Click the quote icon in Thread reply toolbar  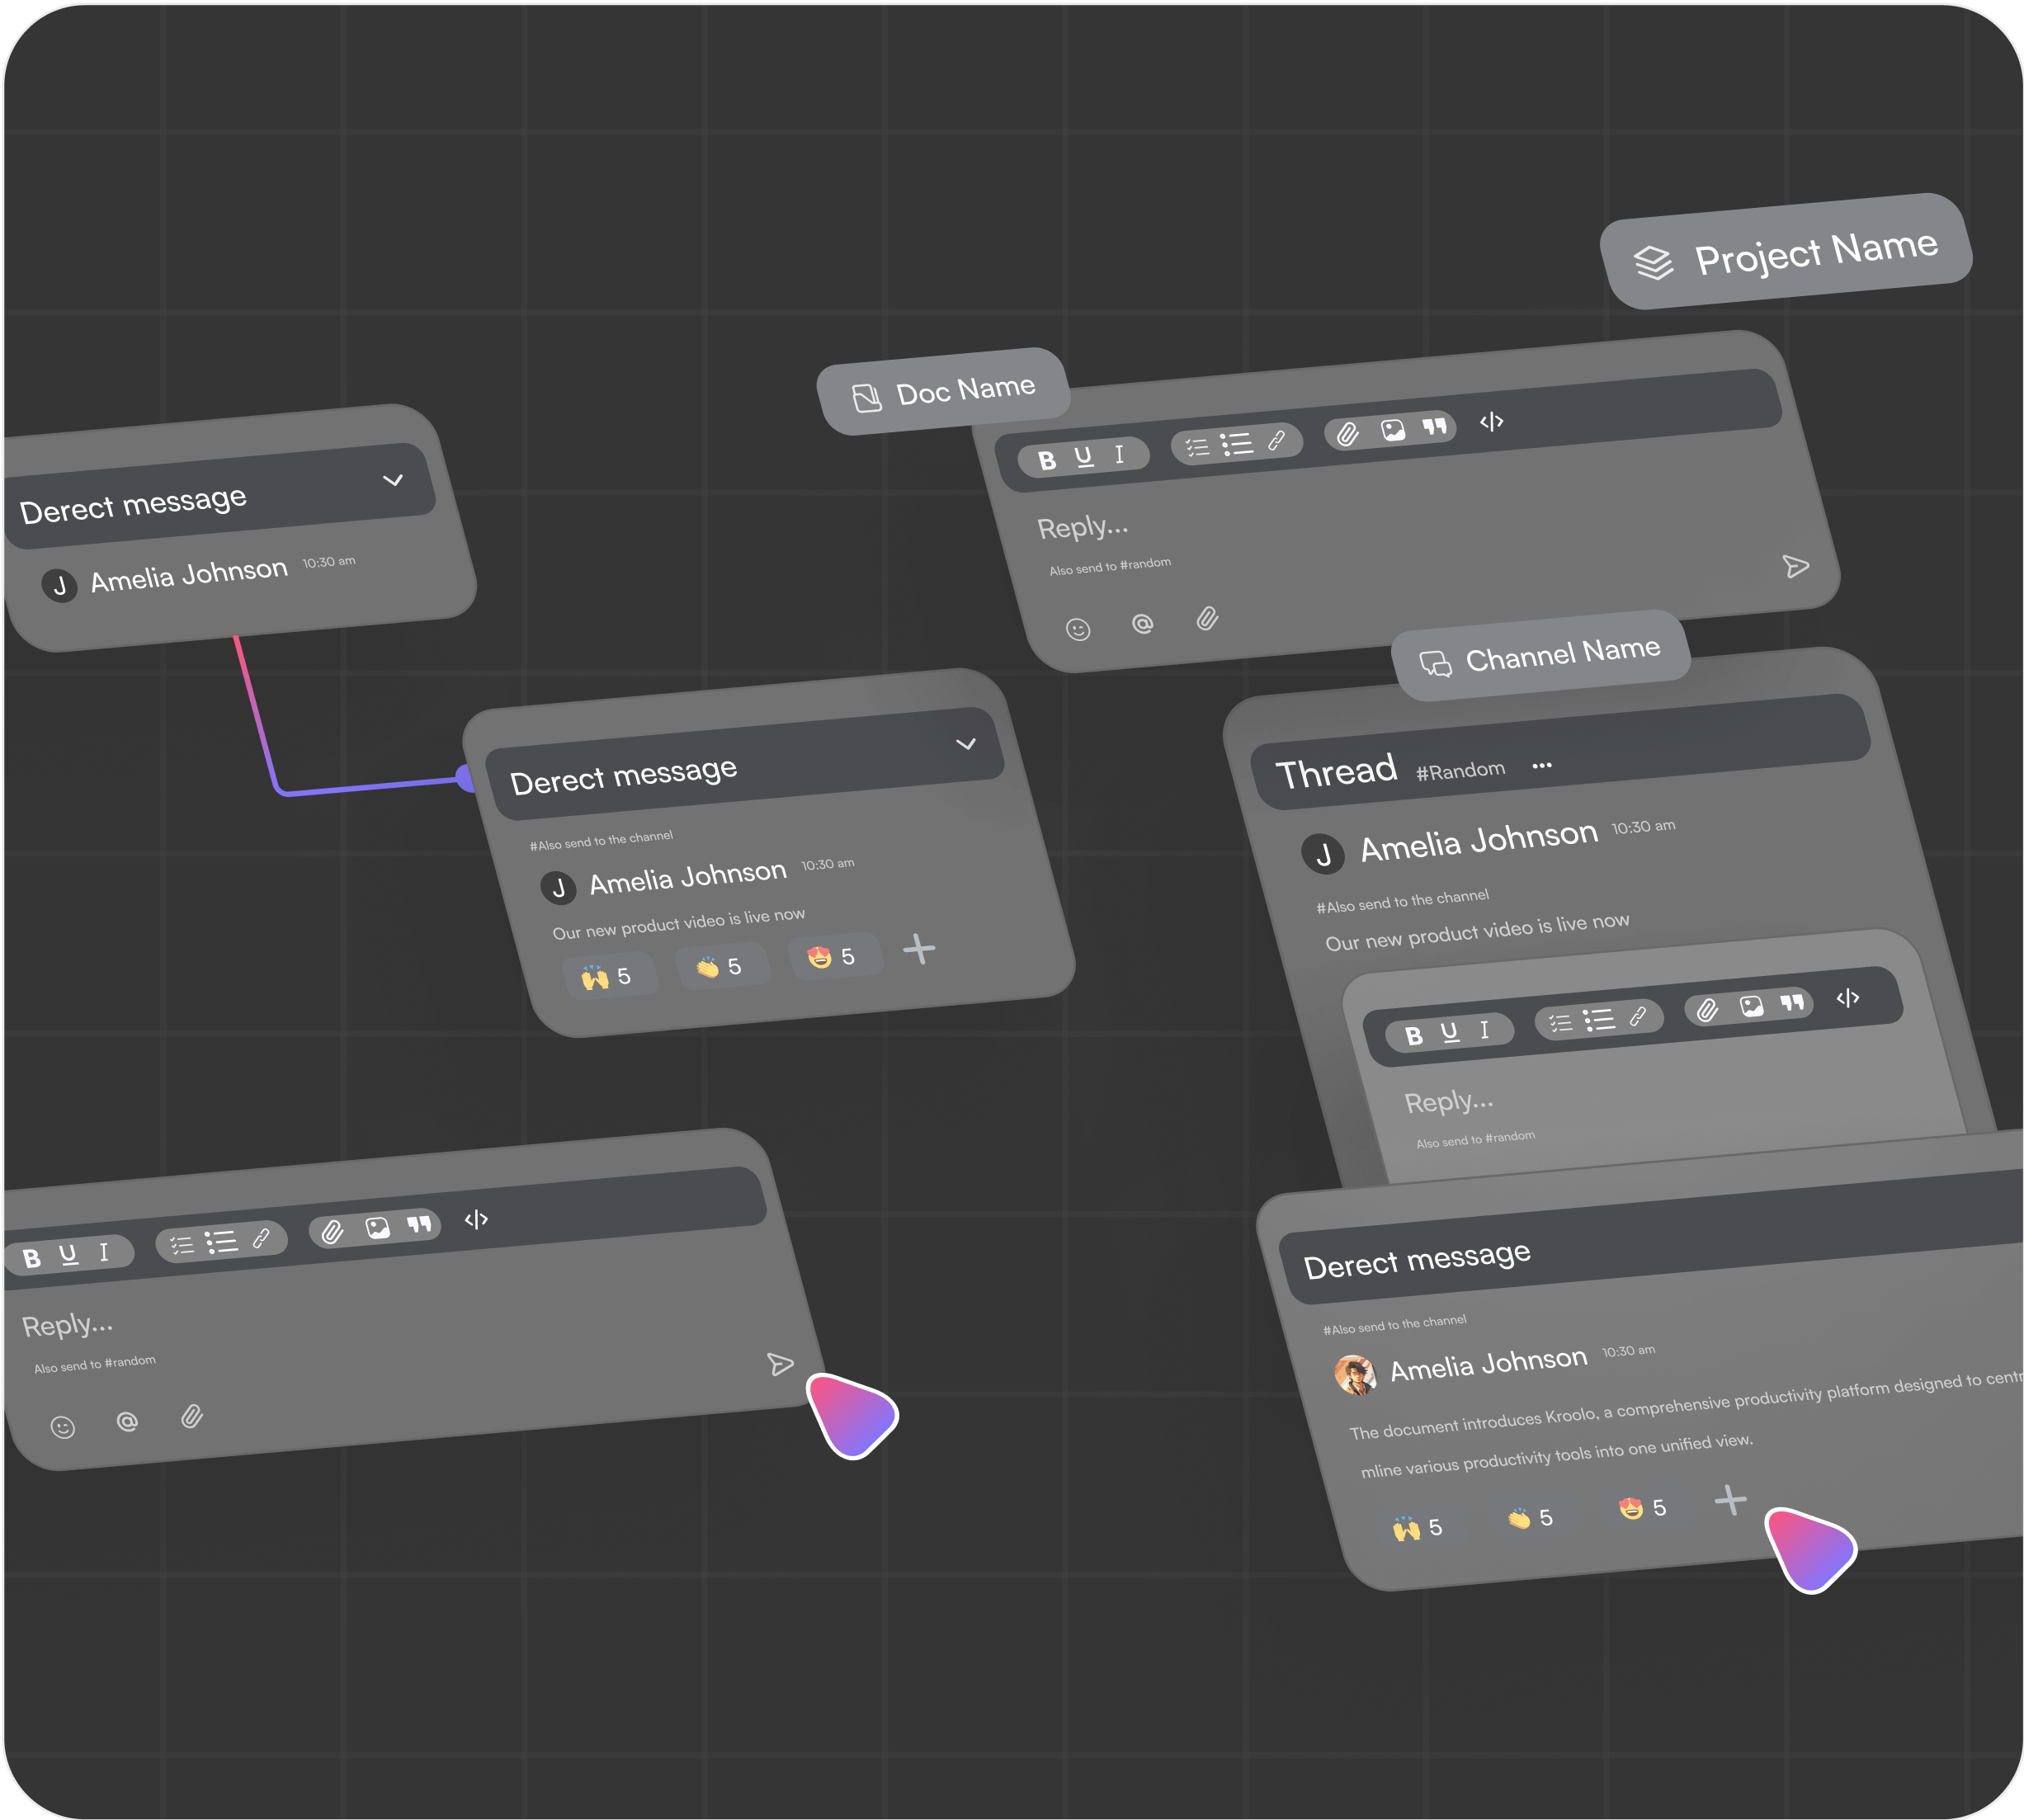pos(1791,1002)
